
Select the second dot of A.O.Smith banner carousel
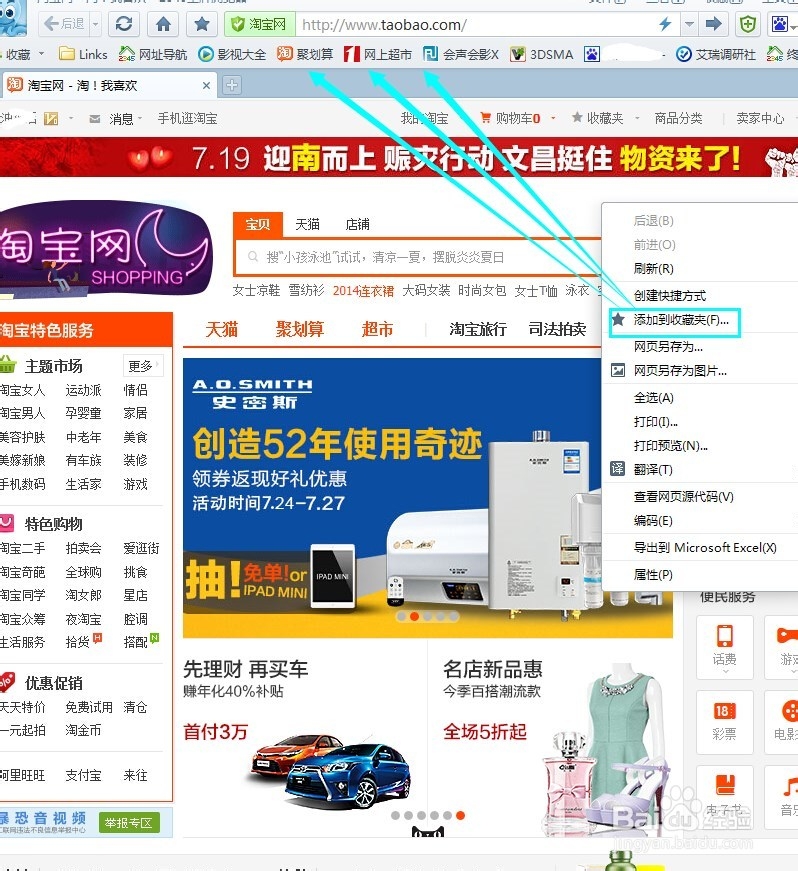coord(414,617)
